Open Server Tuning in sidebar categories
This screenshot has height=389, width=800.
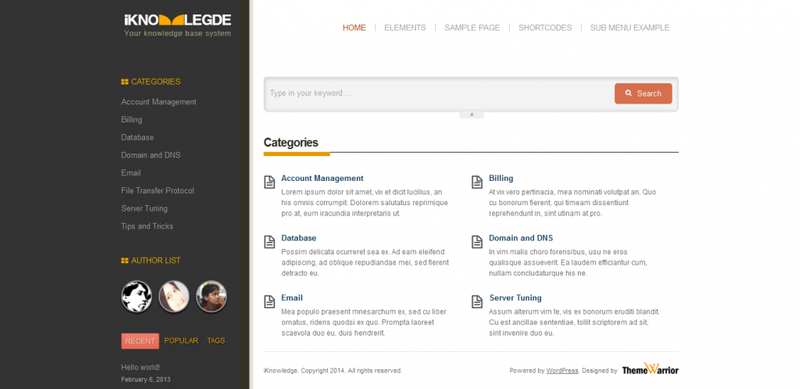pos(144,208)
